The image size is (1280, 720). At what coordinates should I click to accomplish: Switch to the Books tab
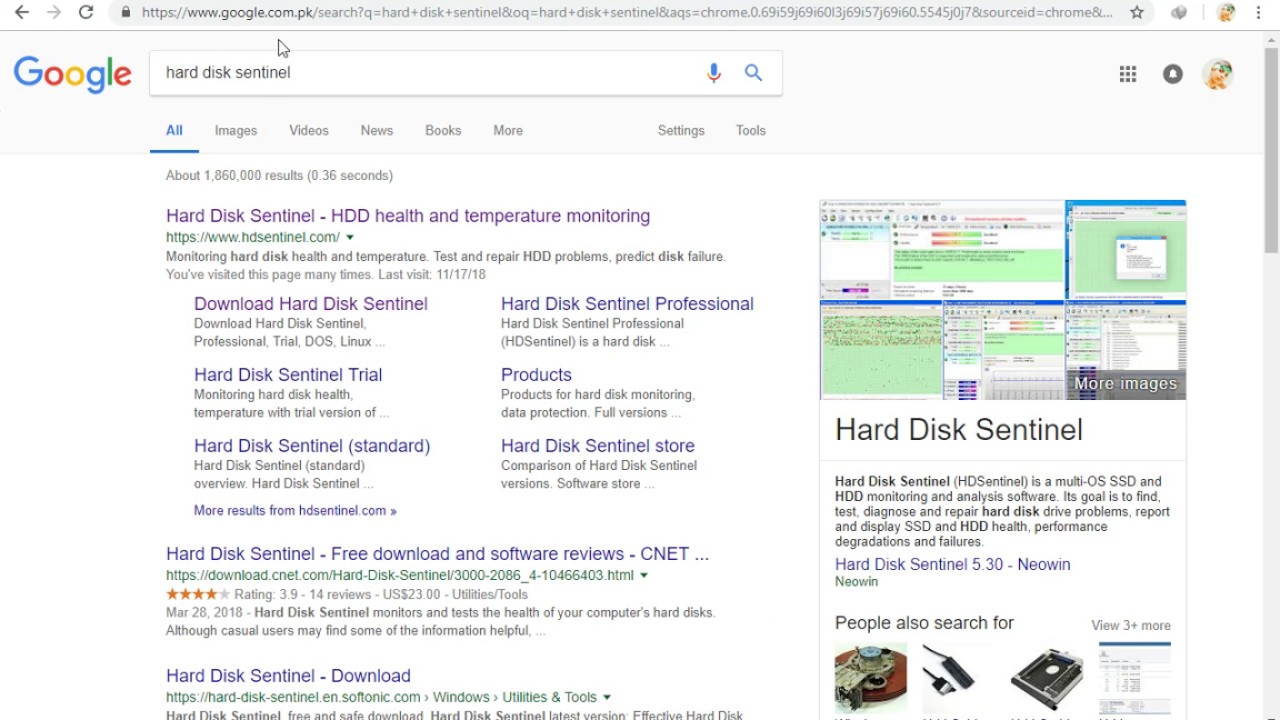tap(443, 130)
